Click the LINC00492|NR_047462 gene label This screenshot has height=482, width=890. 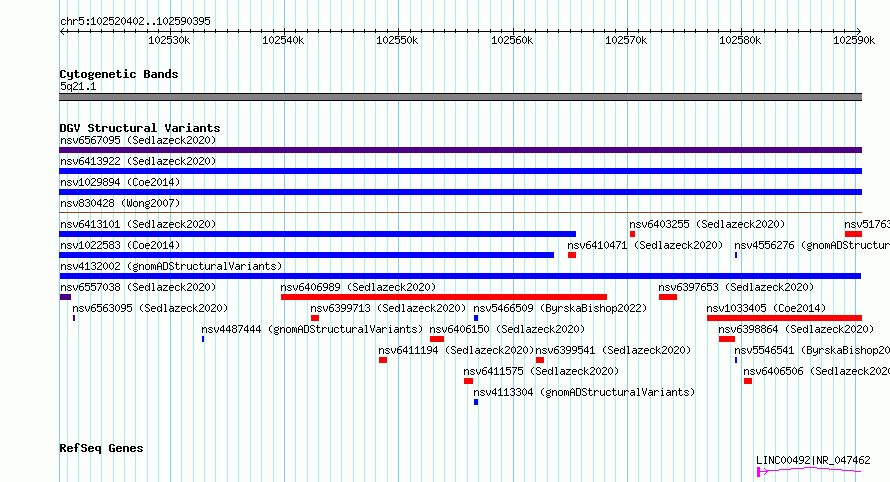click(x=813, y=460)
